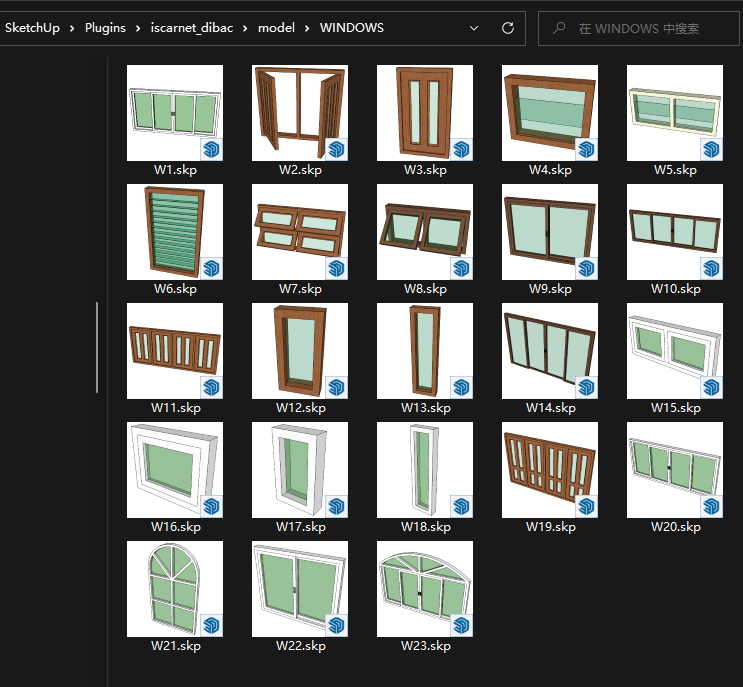Select the W10.skp file thumbnail
Screen dimensions: 743x687
[x=675, y=232]
